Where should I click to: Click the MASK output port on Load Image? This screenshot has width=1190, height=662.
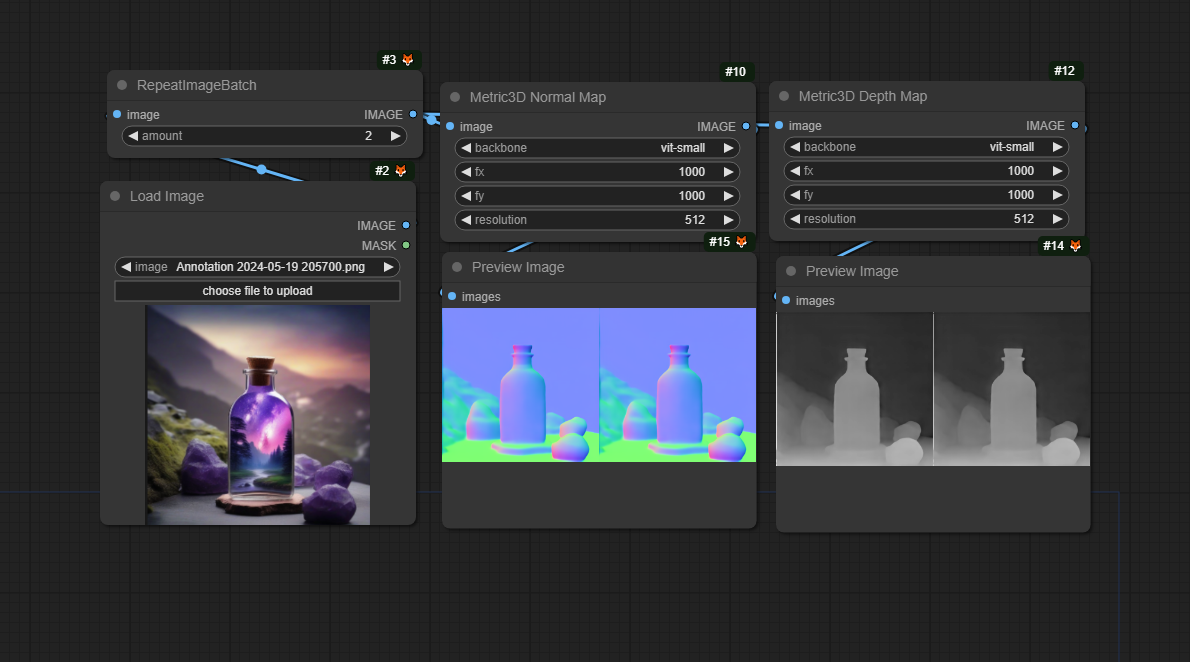click(x=406, y=245)
